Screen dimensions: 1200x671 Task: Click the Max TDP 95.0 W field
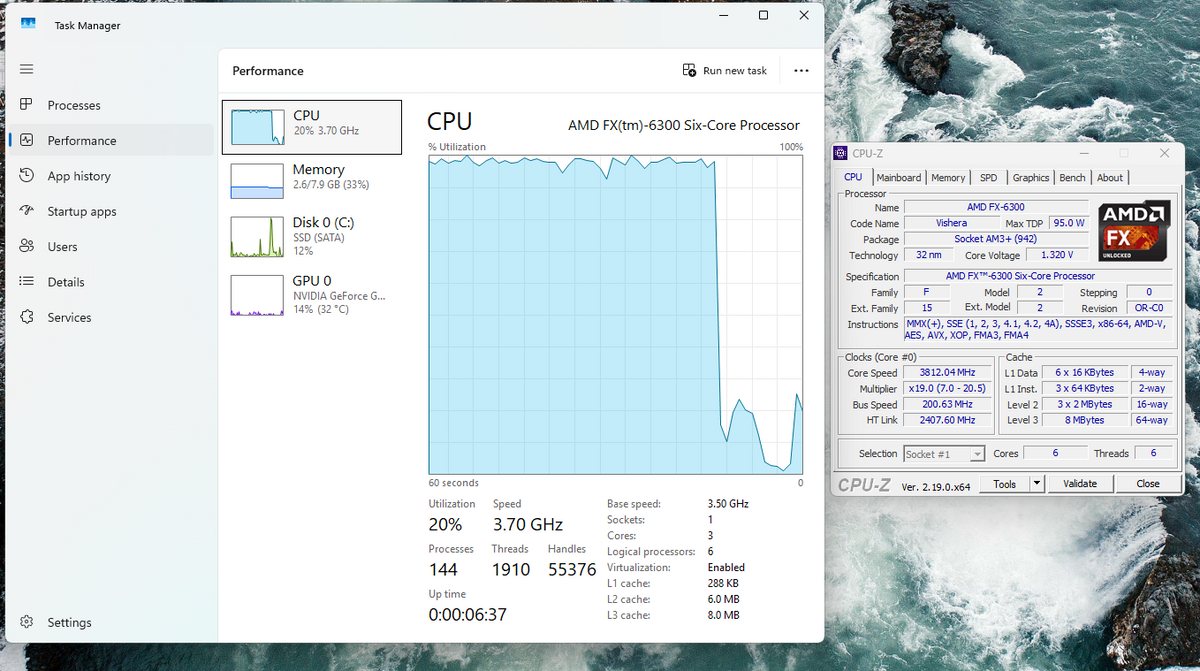[x=1068, y=223]
